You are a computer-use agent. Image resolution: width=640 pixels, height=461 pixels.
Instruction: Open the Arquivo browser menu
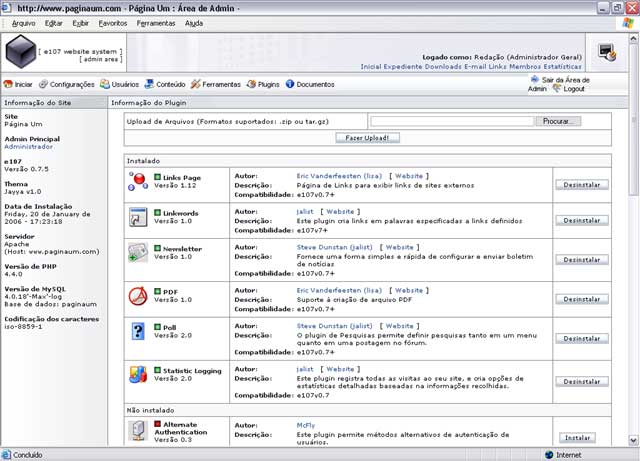(23, 23)
